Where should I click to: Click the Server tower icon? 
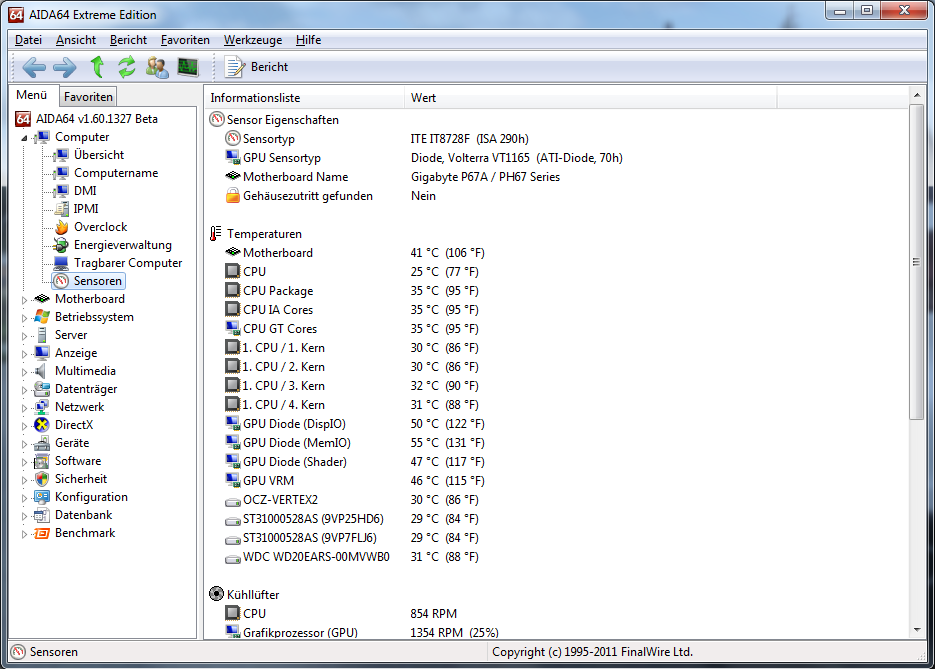coord(42,335)
